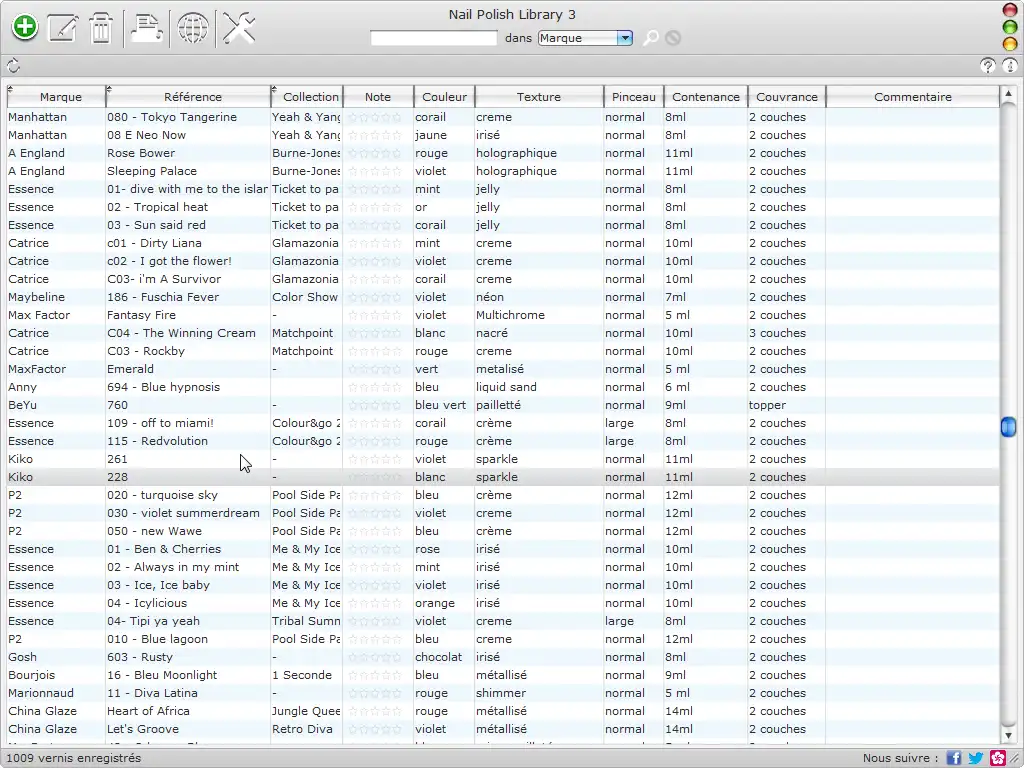Image resolution: width=1024 pixels, height=768 pixels.
Task: Cancel search with the no-entry icon
Action: pyautogui.click(x=673, y=38)
